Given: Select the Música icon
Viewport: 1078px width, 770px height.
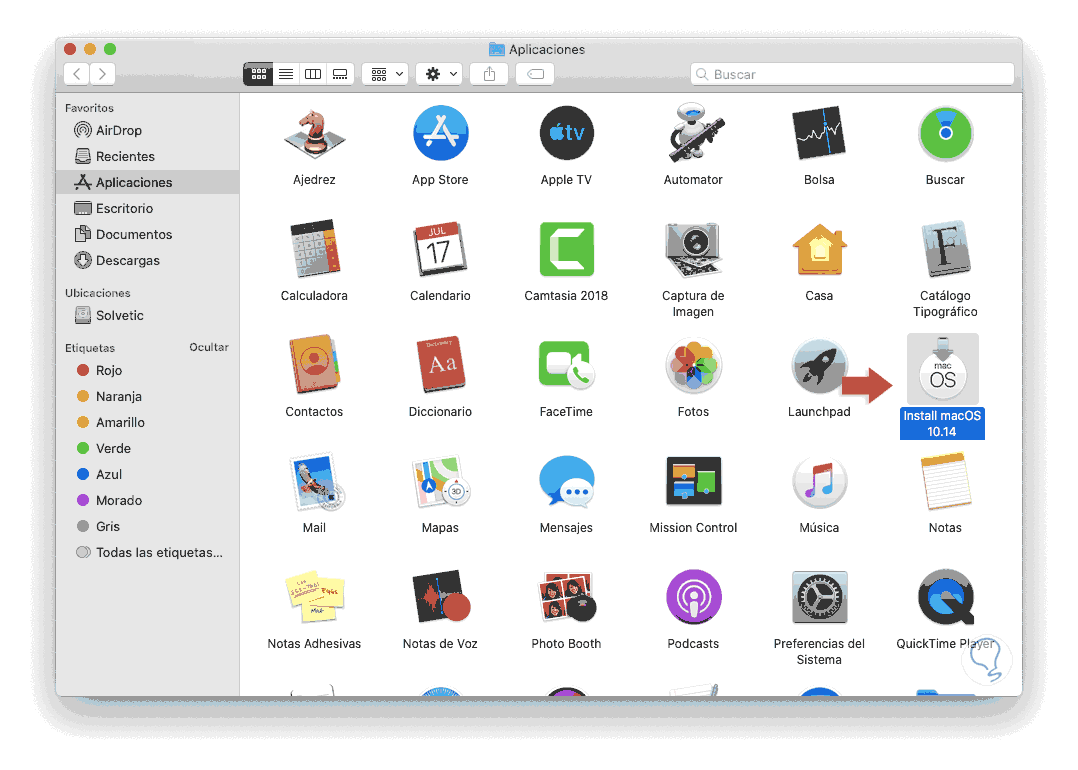Looking at the screenshot, I should [x=819, y=481].
